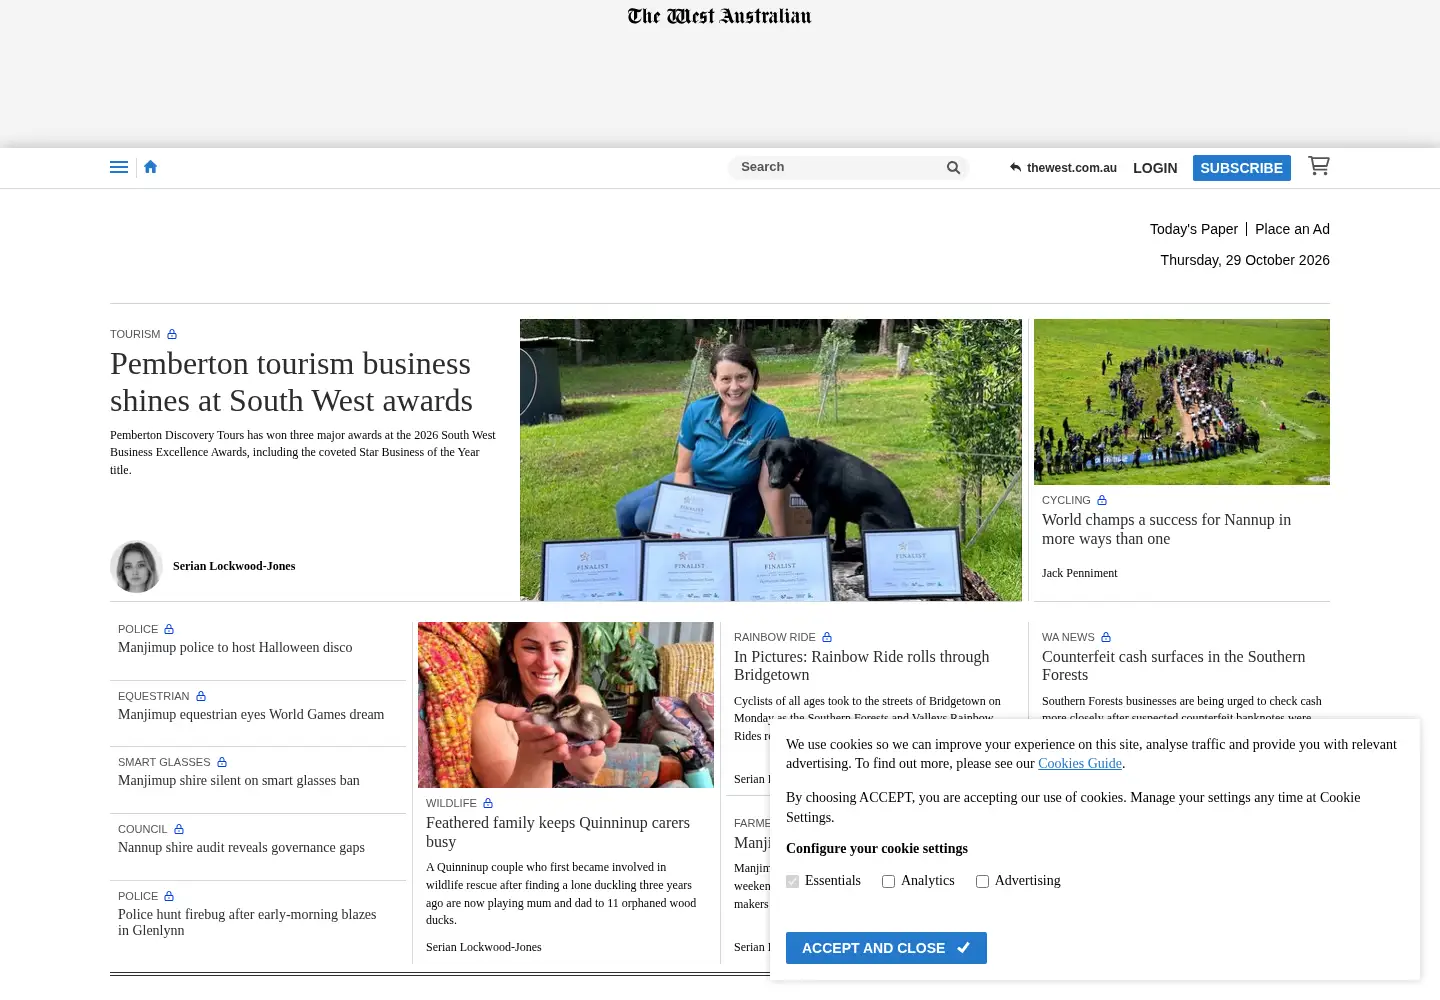Screen dimensions: 1440x1000
Task: Click the lock icon beside CYCLING
Action: 1102,500
